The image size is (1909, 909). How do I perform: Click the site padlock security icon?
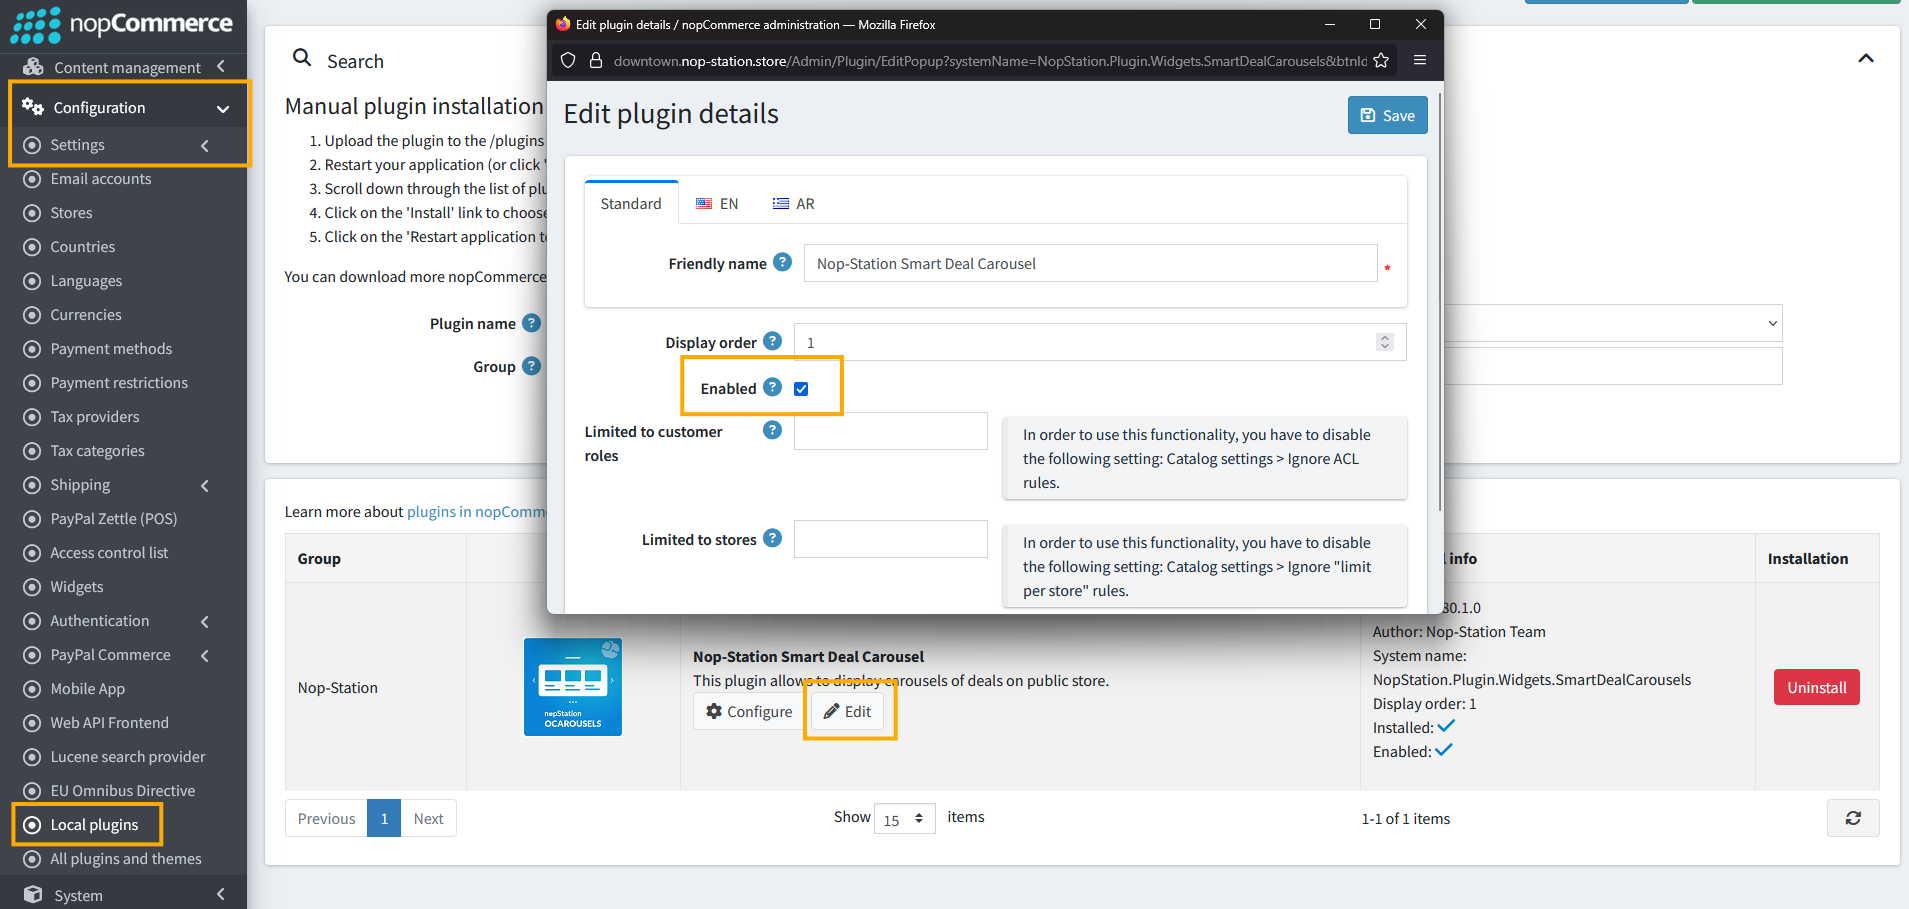[x=596, y=60]
